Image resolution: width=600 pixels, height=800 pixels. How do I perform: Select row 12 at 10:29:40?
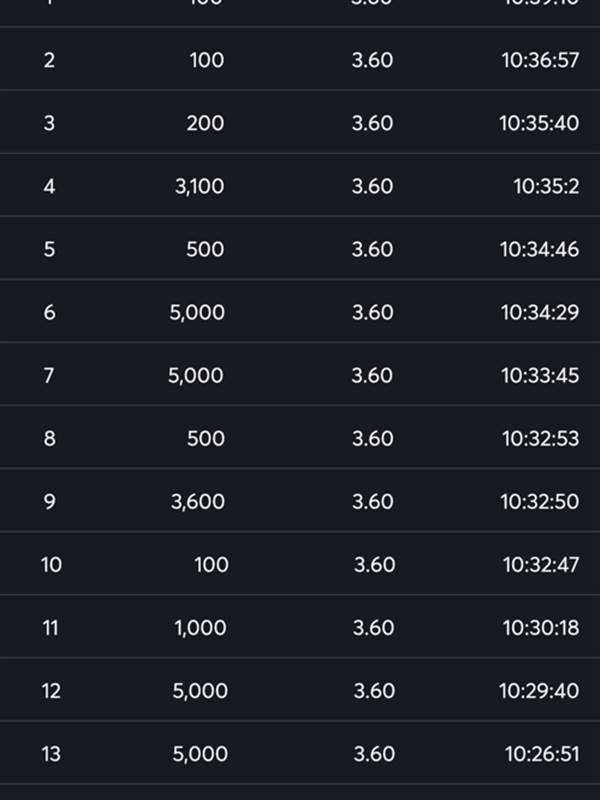(300, 690)
